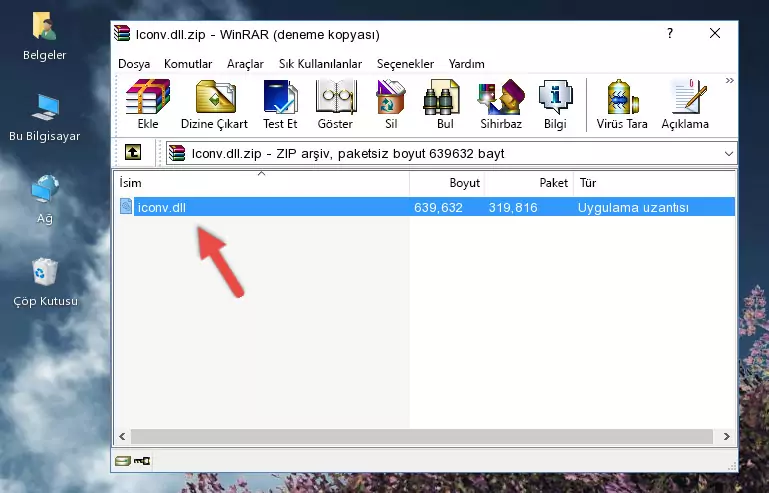
Task: Click the key password icon in status bar
Action: [142, 461]
